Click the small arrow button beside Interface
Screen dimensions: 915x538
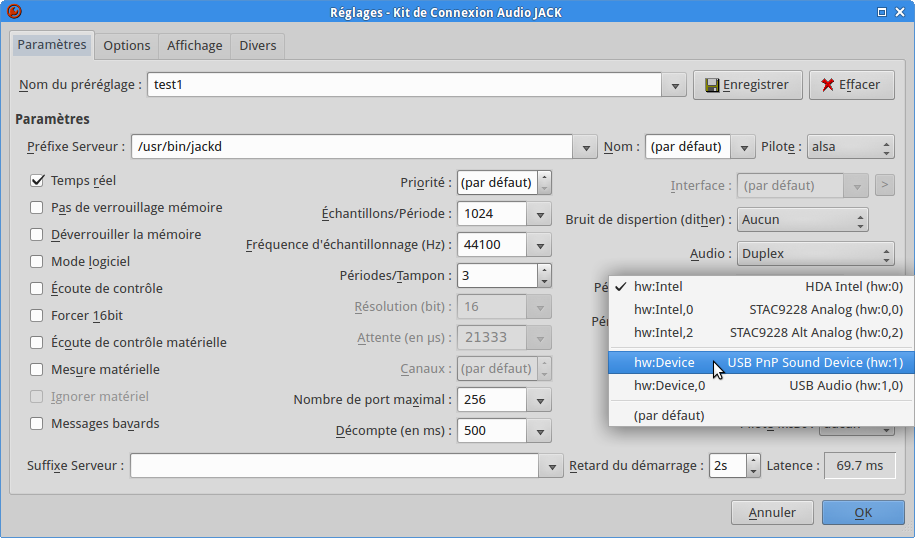[x=884, y=185]
